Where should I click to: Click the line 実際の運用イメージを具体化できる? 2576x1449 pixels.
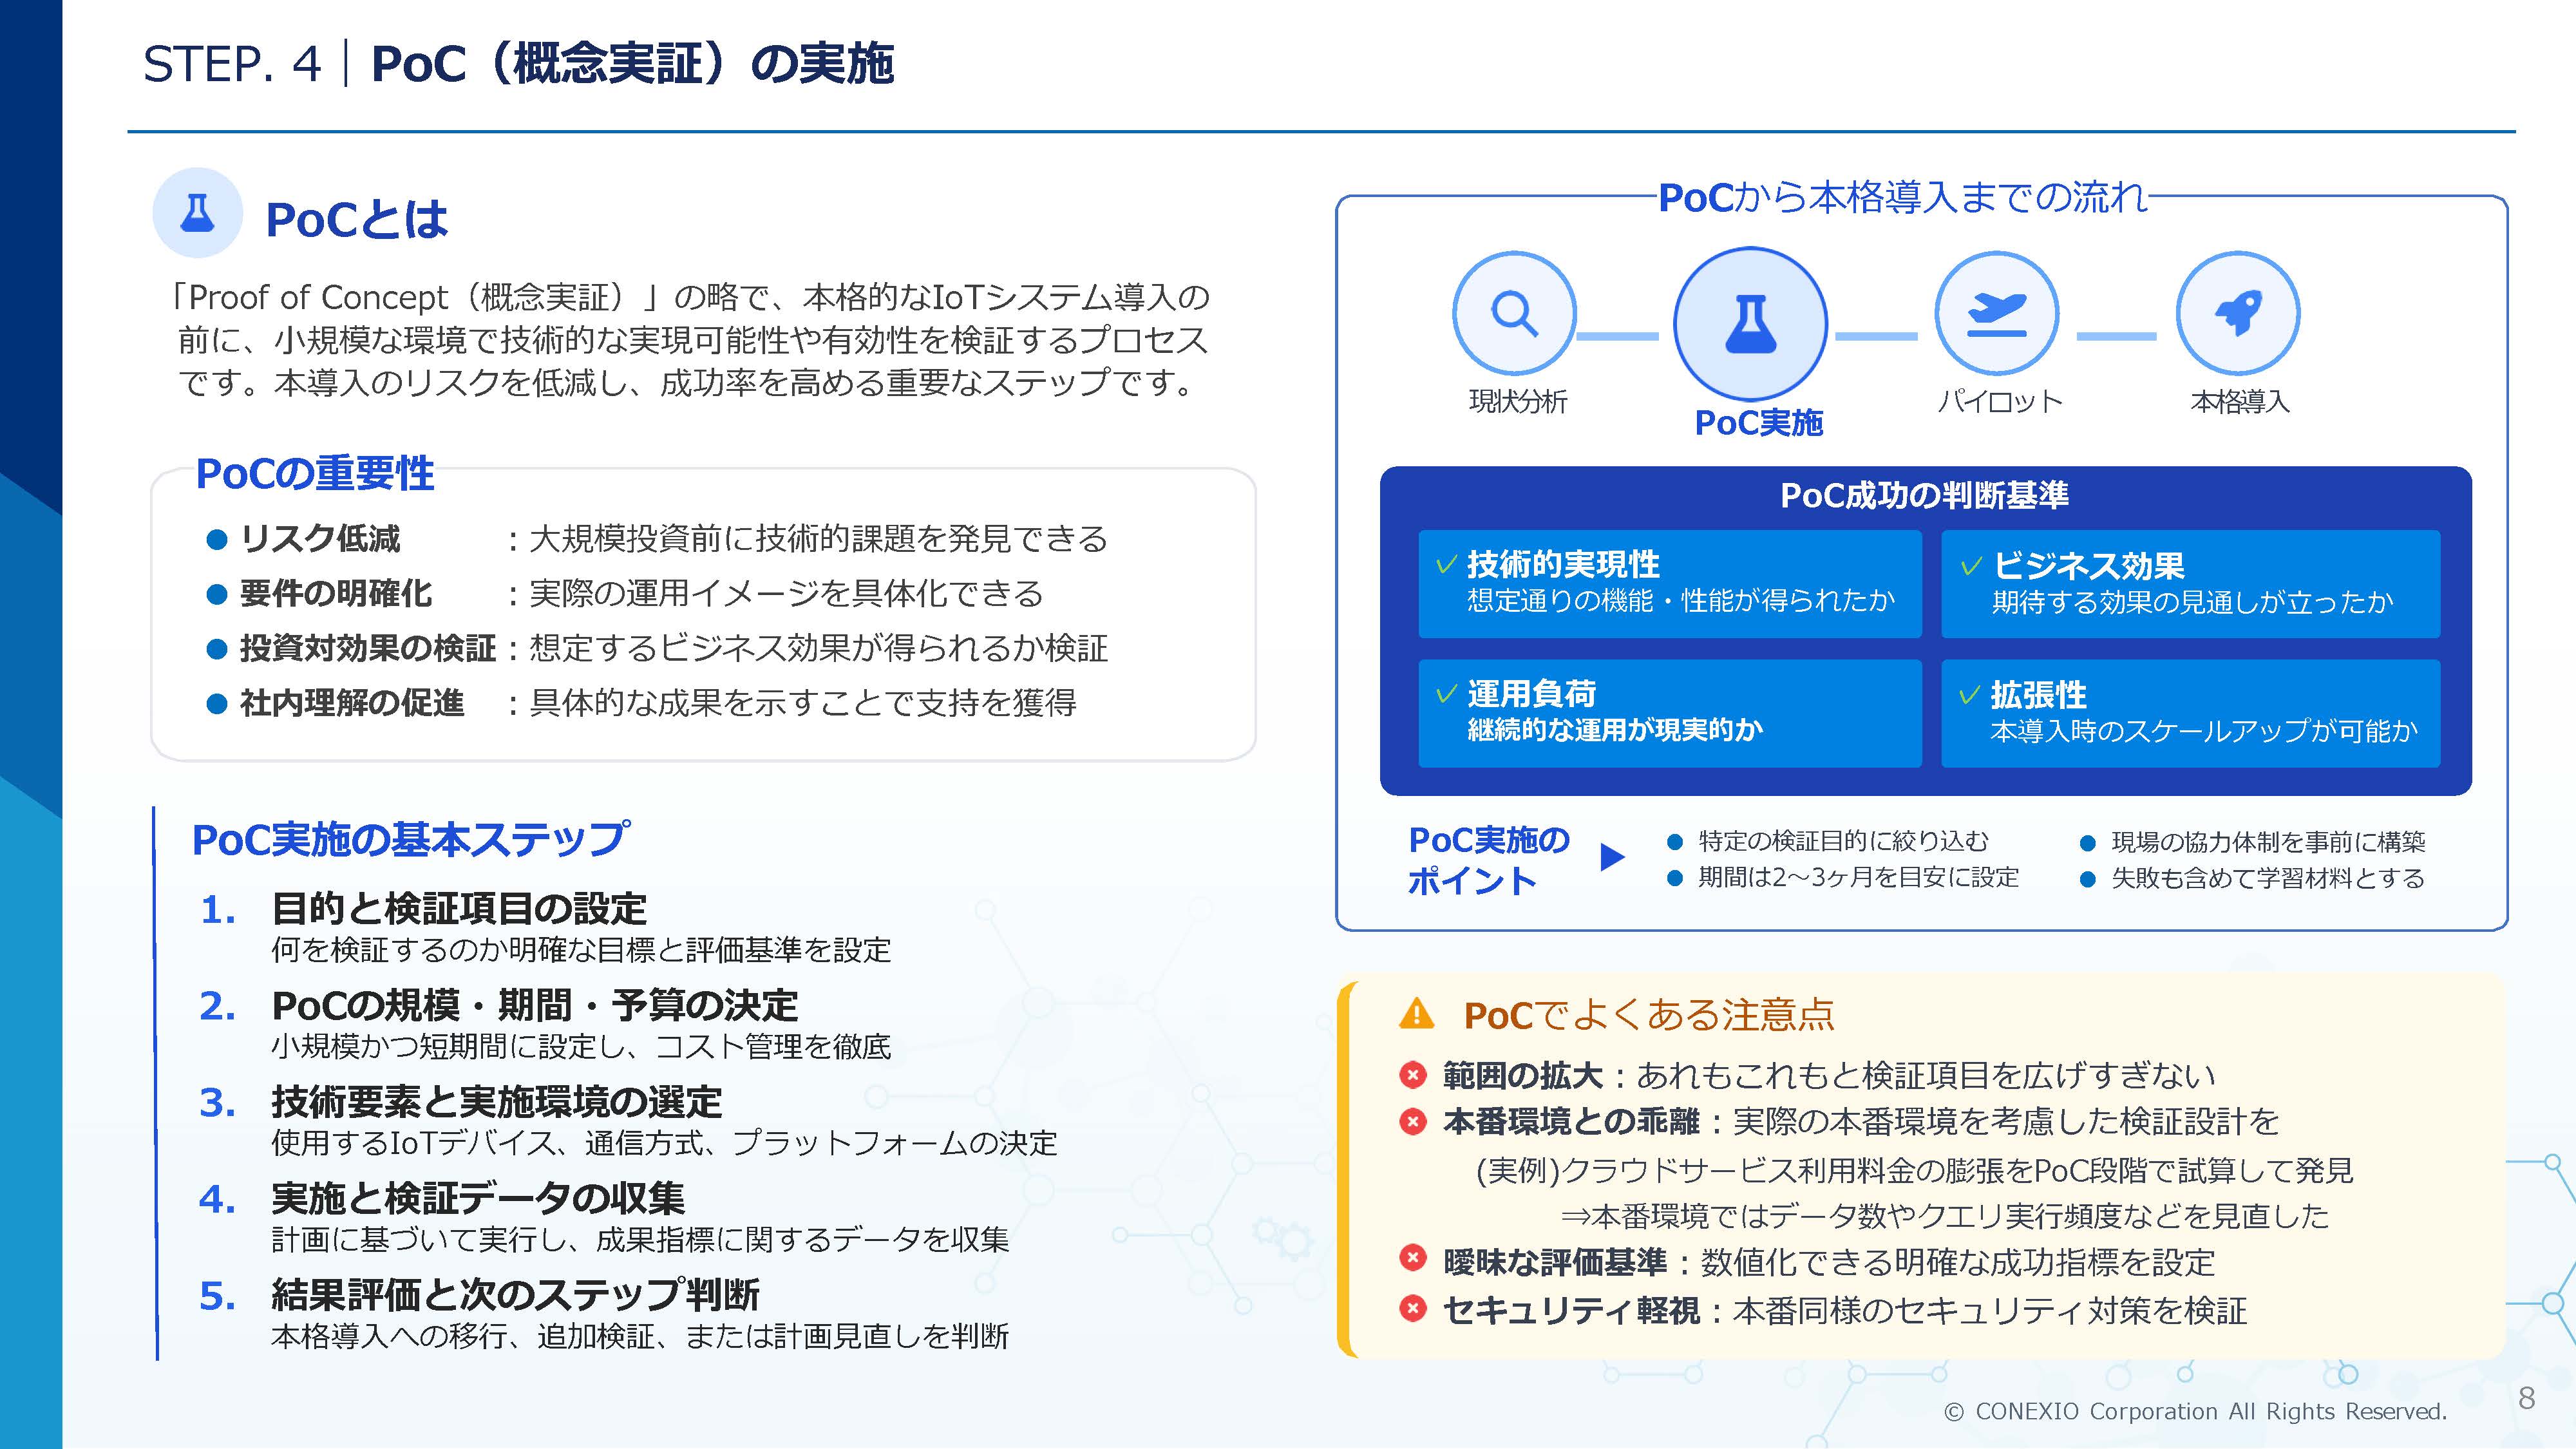coord(786,594)
